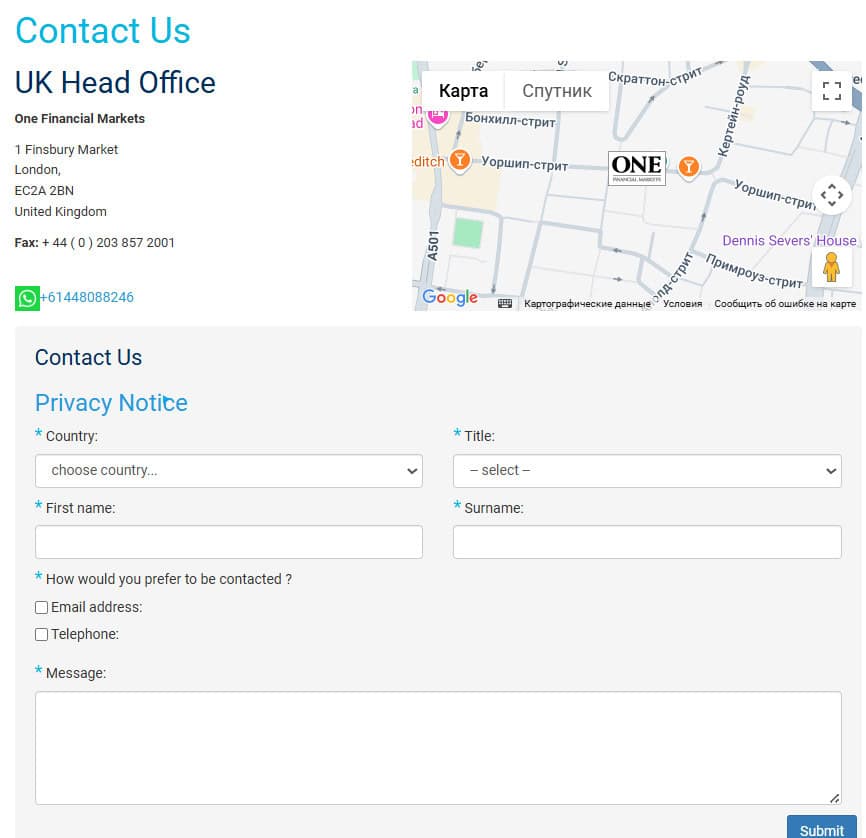Click the orange bar marker beside the ONE logo
The image size is (866, 838).
tap(688, 166)
